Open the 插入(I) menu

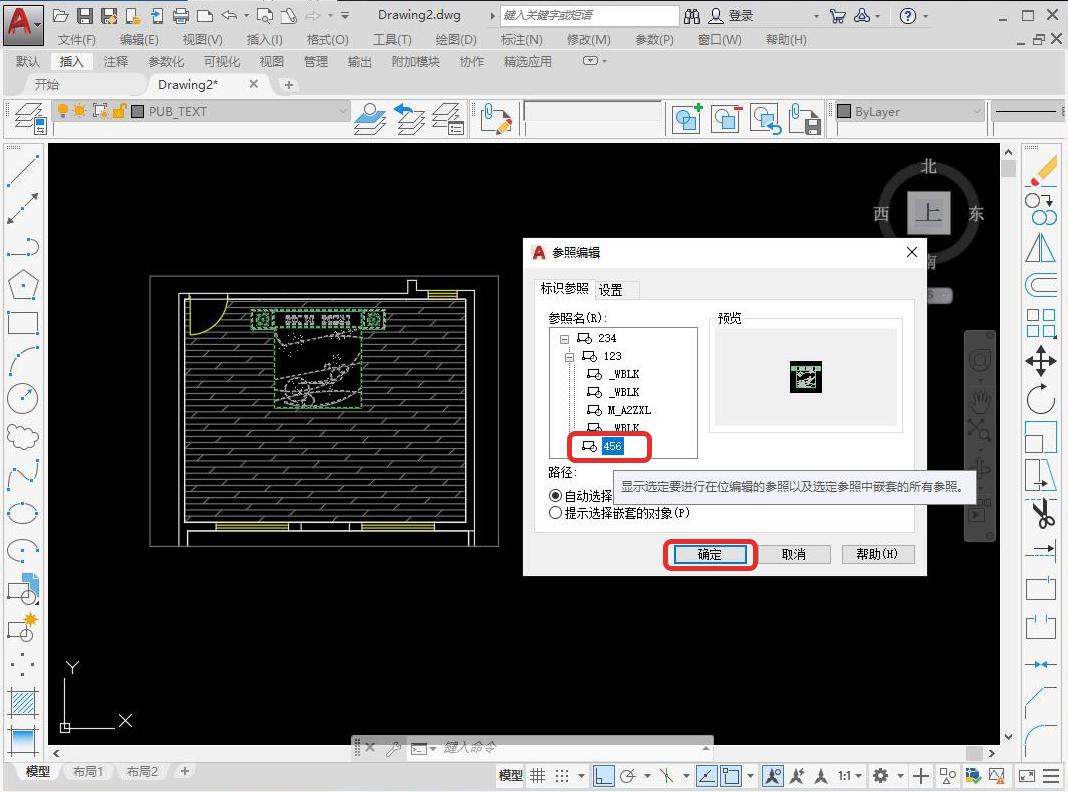(x=262, y=40)
